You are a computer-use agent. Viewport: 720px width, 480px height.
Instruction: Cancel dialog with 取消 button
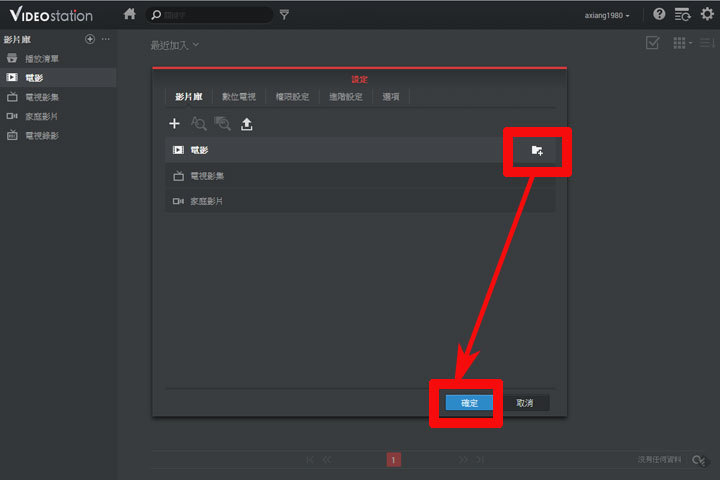point(525,403)
